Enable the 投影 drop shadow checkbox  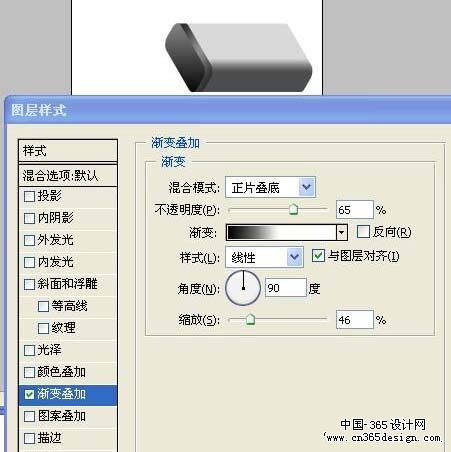point(29,196)
